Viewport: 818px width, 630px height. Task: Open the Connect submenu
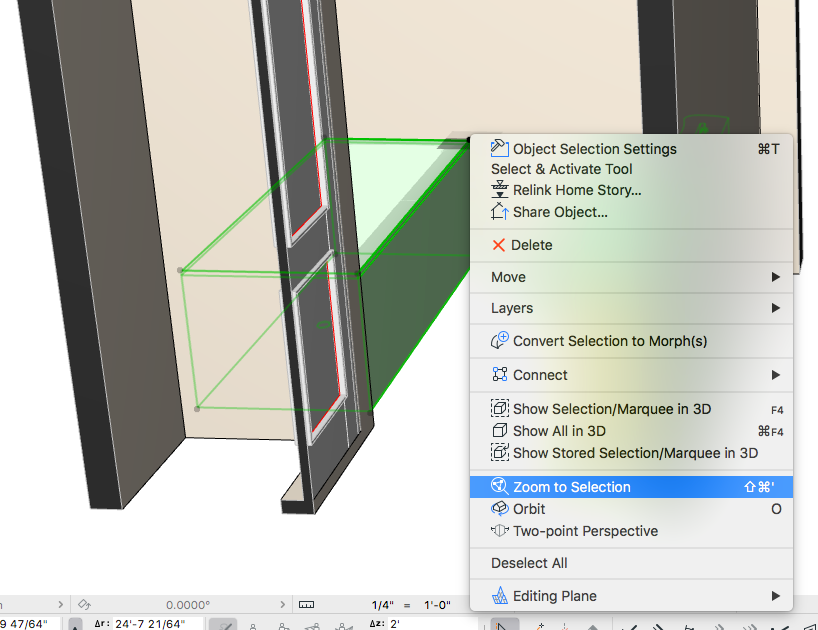coord(631,374)
